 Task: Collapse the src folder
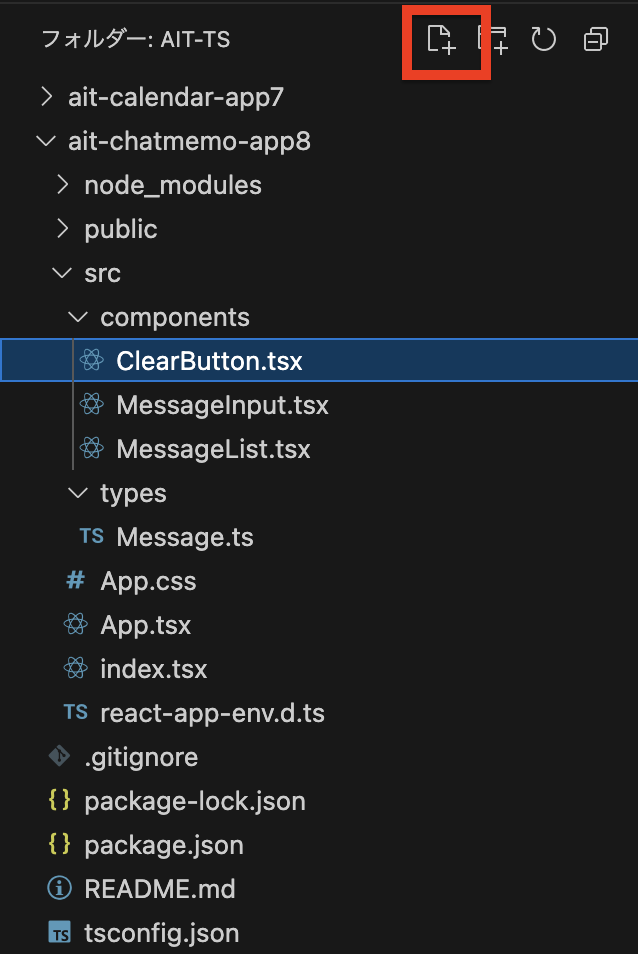point(62,273)
